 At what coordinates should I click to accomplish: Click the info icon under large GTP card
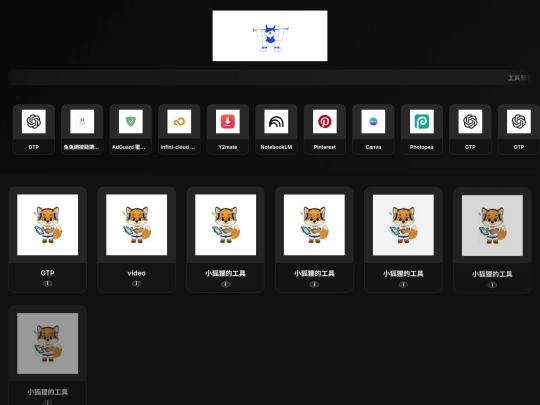tap(48, 283)
